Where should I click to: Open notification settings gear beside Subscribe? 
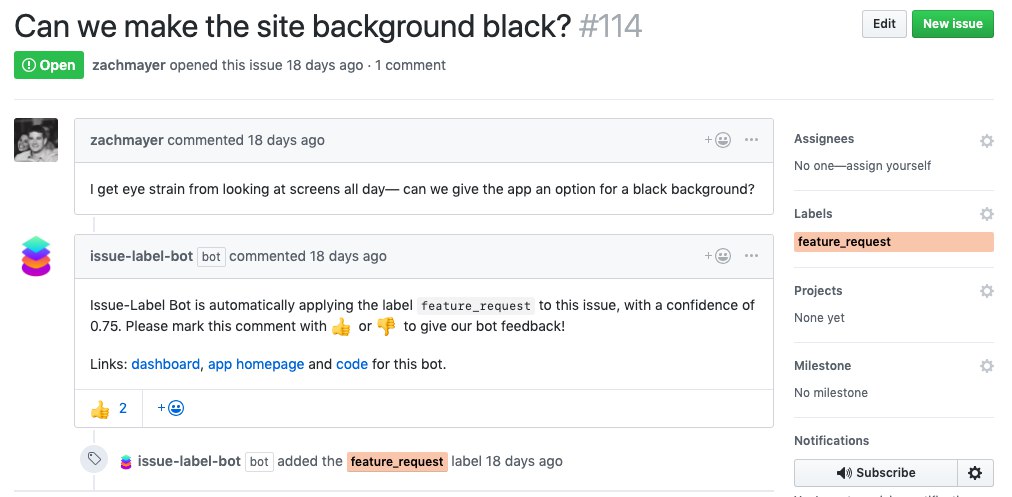[975, 473]
